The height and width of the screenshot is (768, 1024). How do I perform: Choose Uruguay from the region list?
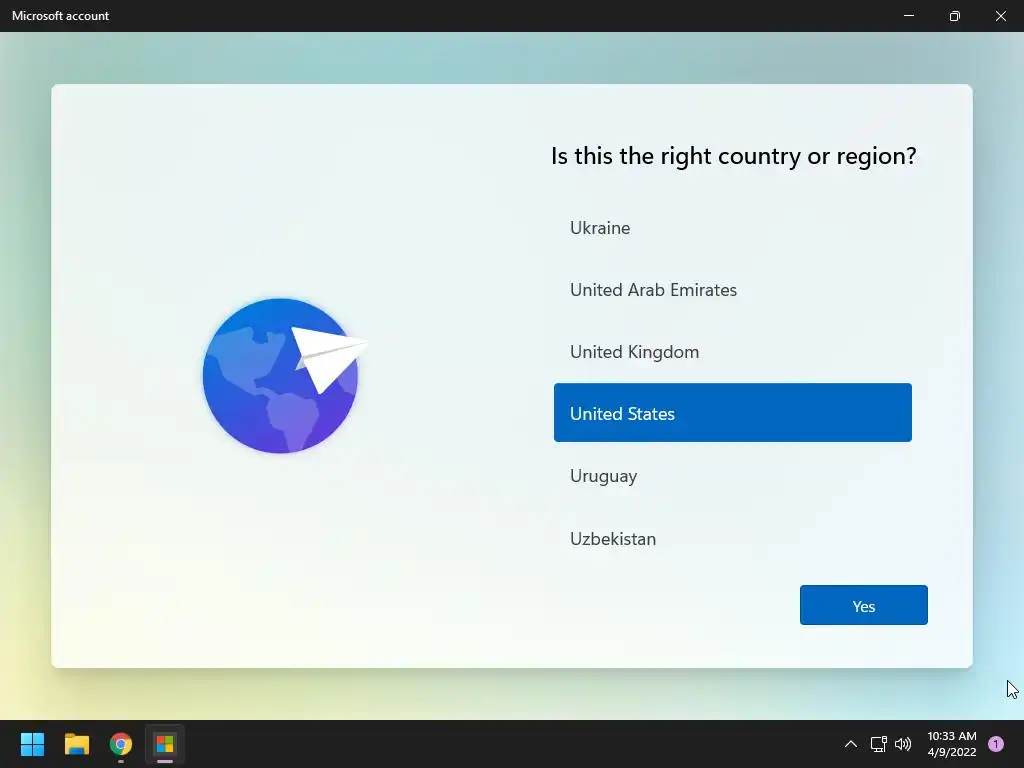[732, 476]
